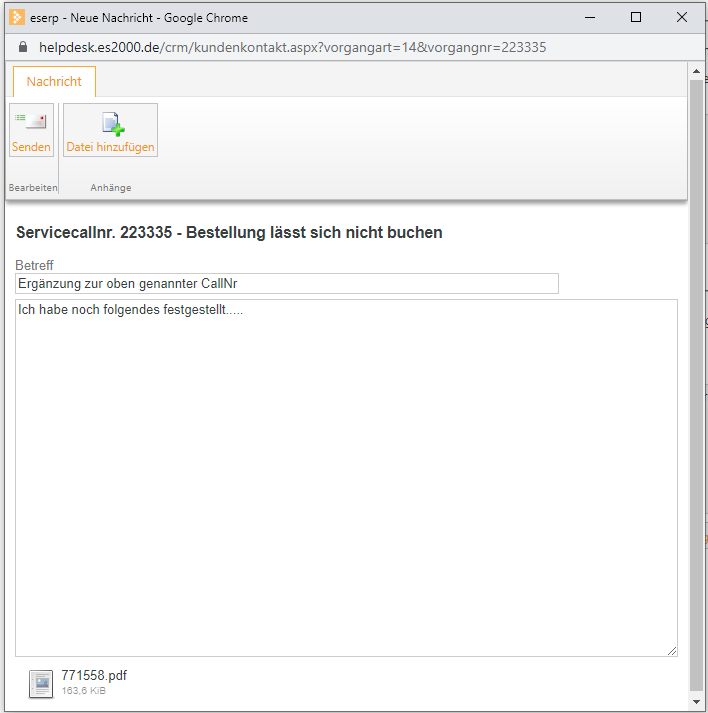708x713 pixels.
Task: Click the Bearbeiten group label
Action: pyautogui.click(x=33, y=188)
